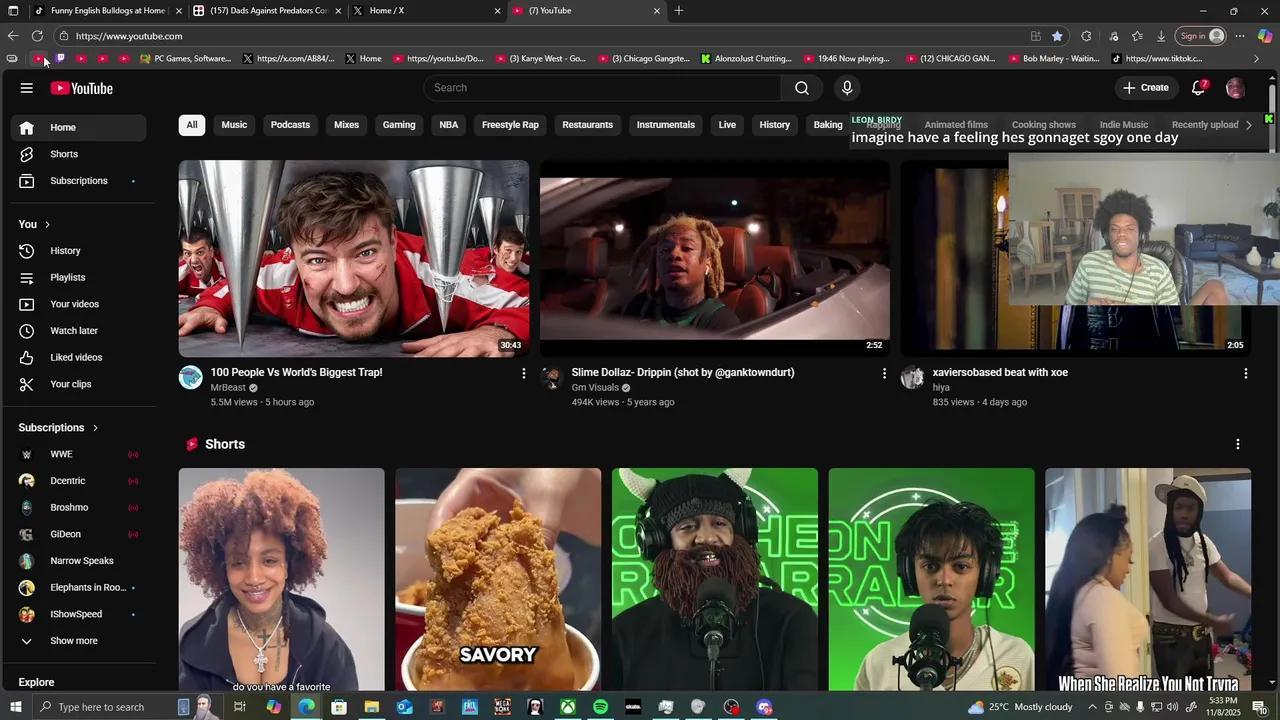
Task: Open File Explorer from taskbar
Action: click(371, 707)
